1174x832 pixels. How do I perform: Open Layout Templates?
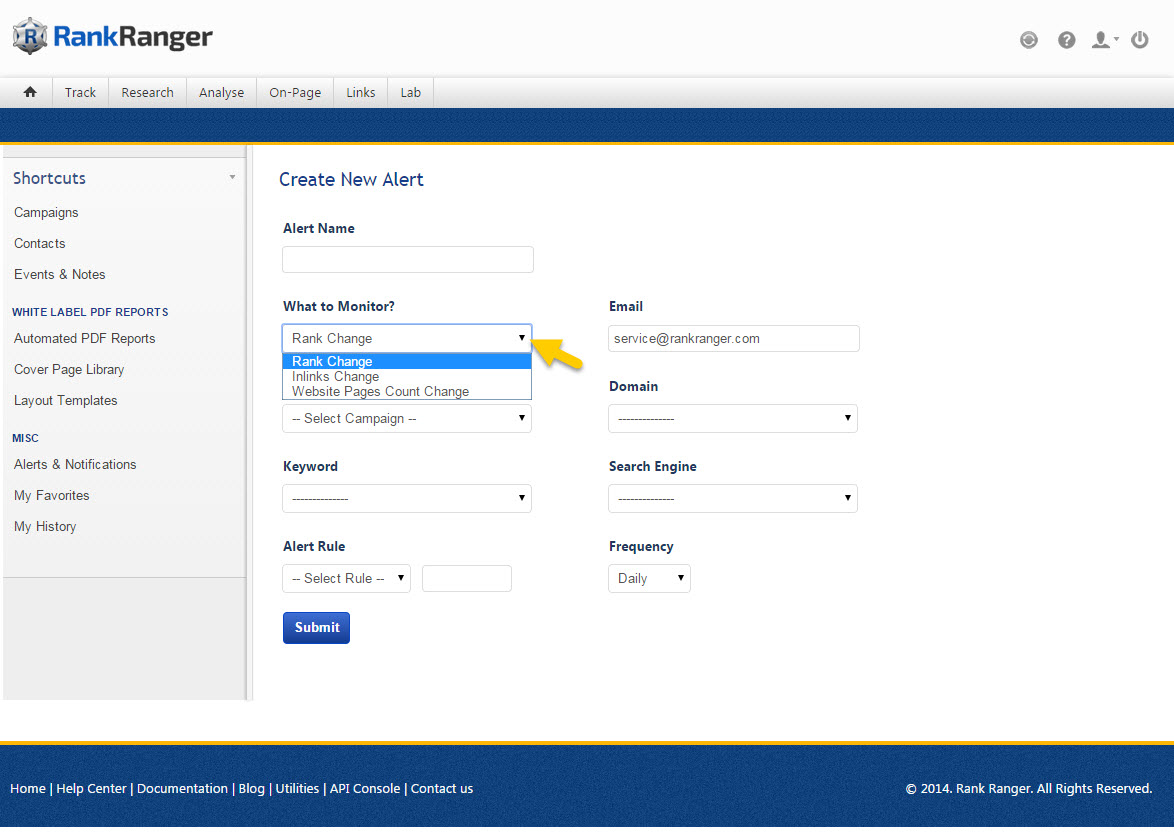(x=66, y=401)
